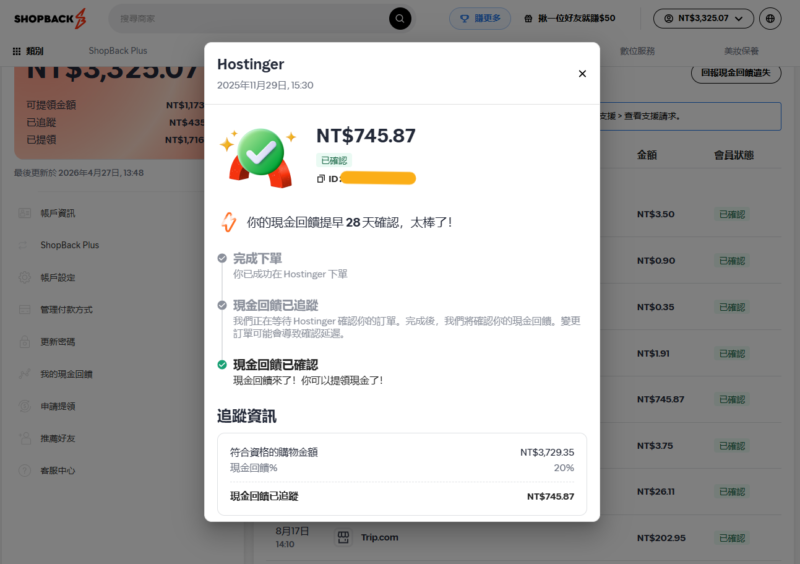Click the 帳戶資訊 card icon

(24, 213)
